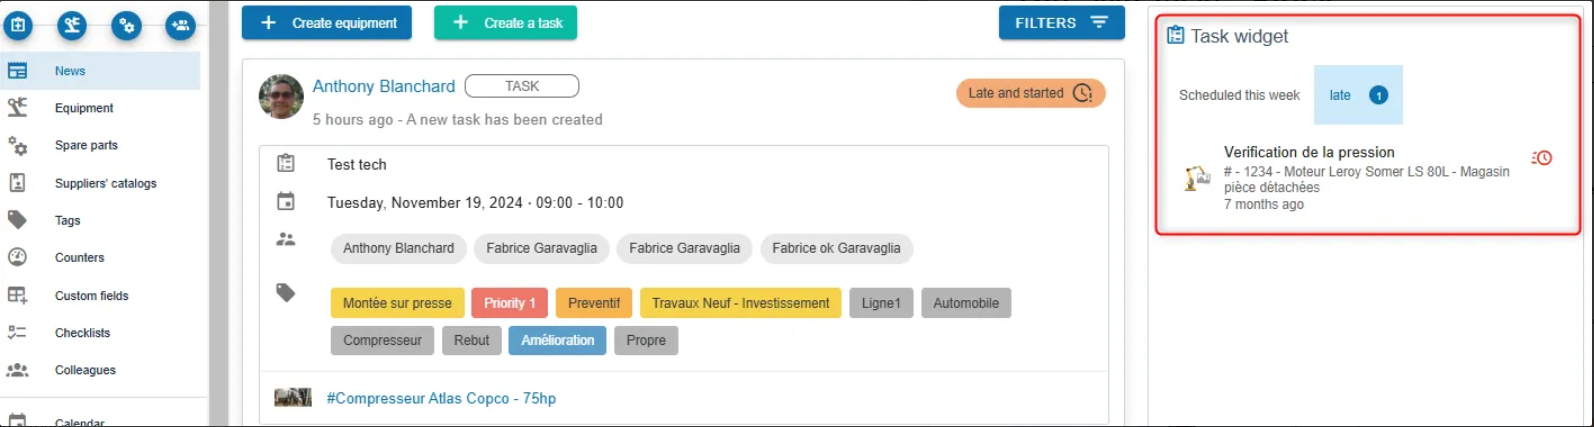The width and height of the screenshot is (1594, 427).
Task: Click the add task round icon
Action: click(18, 25)
